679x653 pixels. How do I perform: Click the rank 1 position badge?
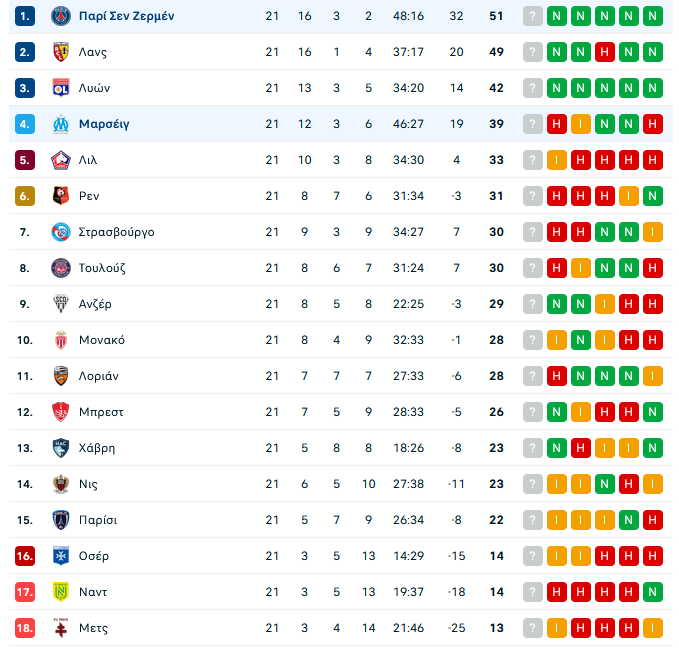(25, 16)
